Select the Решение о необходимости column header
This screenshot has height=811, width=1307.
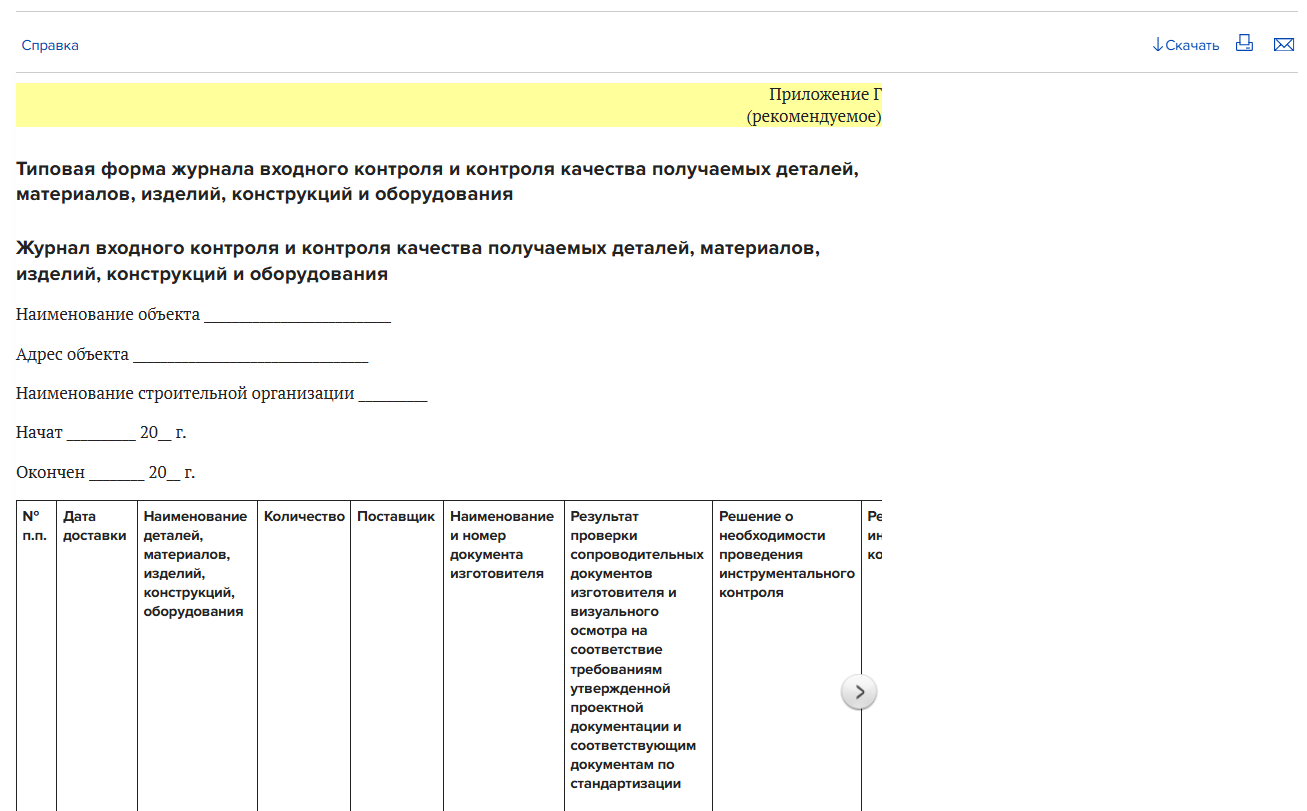click(786, 554)
